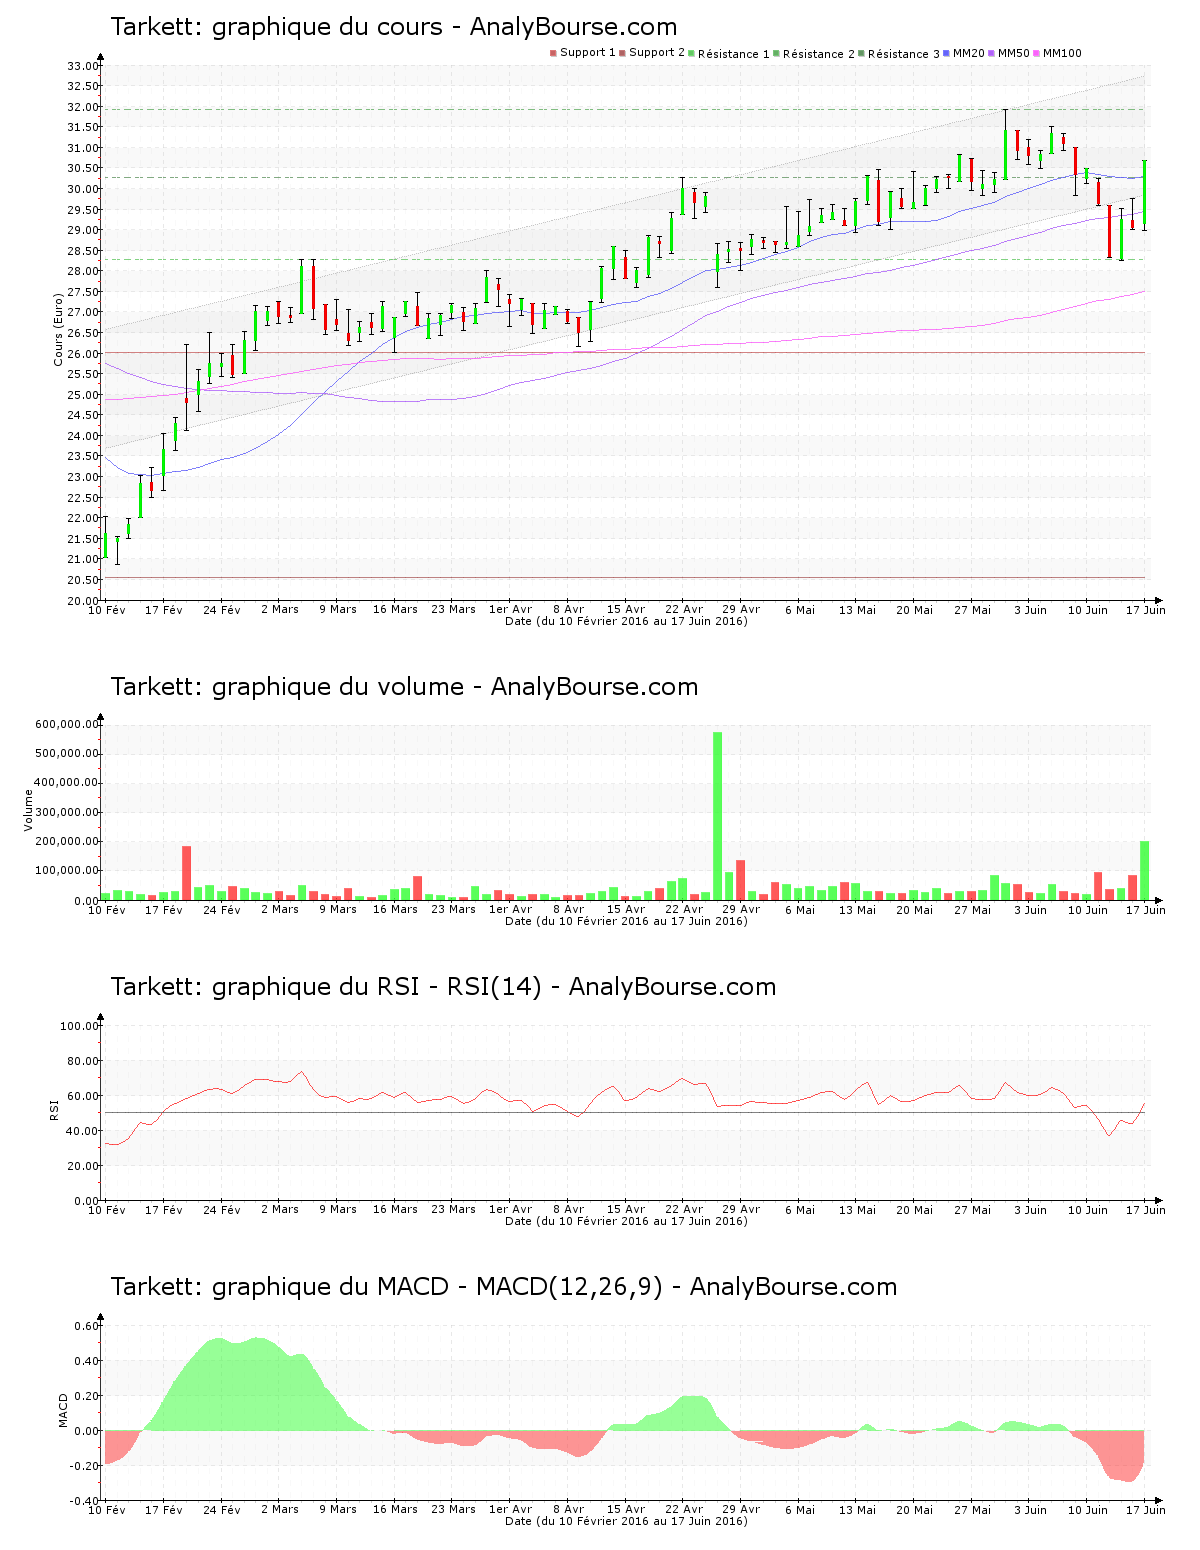1200x1550 pixels.
Task: Select the 'Résistance 1' legend label
Action: (x=734, y=54)
